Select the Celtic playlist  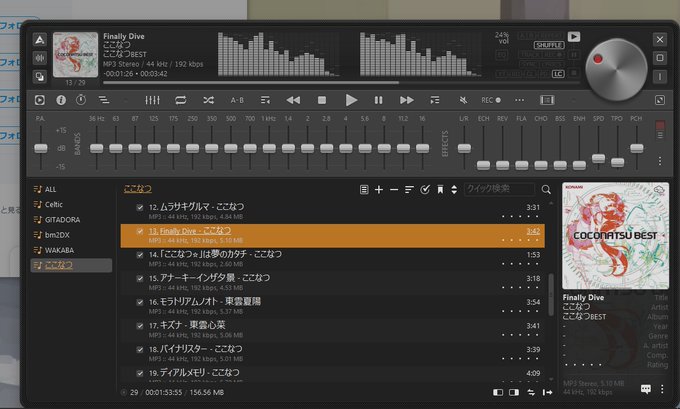tap(72, 204)
